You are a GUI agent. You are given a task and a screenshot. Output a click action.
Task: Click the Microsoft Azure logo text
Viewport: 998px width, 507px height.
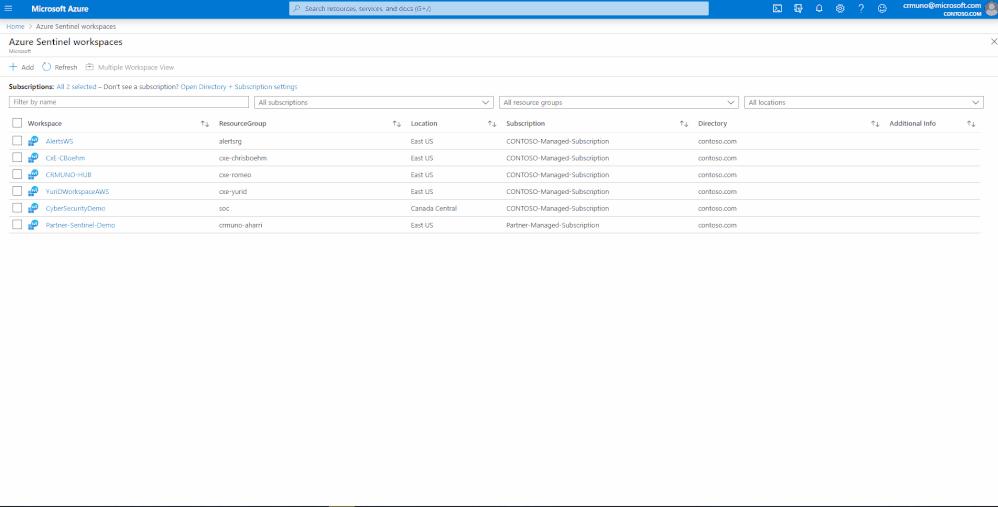[x=60, y=9]
